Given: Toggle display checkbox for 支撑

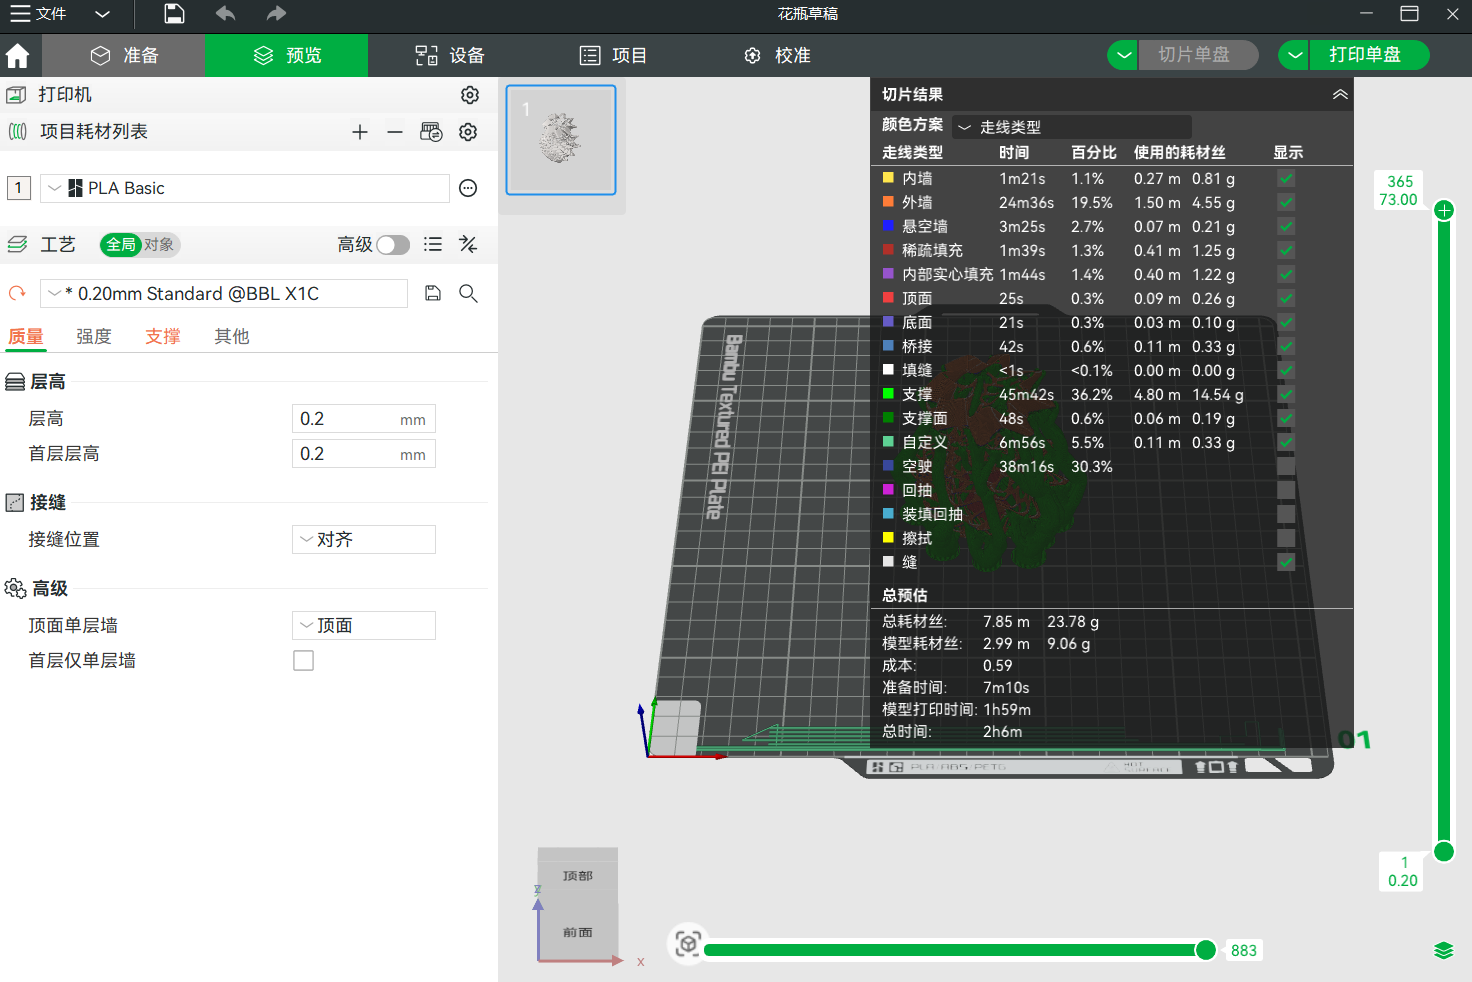Looking at the screenshot, I should tap(1286, 394).
